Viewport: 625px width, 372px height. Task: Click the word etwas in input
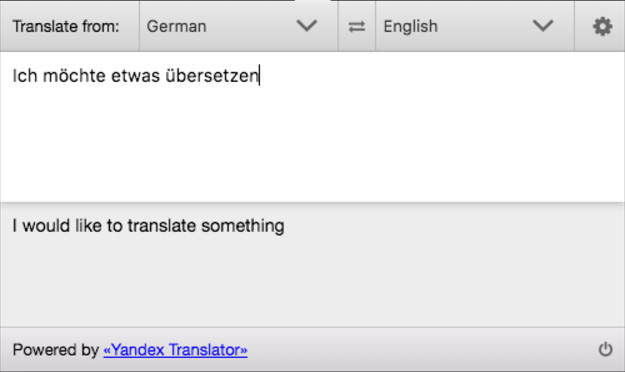pyautogui.click(x=135, y=75)
